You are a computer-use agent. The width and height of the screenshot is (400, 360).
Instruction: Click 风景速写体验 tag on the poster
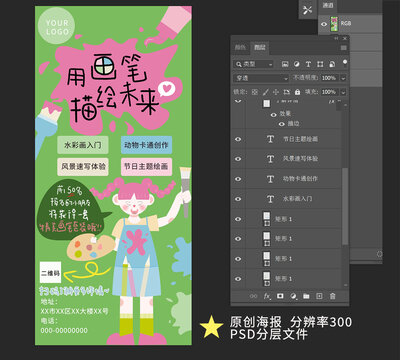83,167
